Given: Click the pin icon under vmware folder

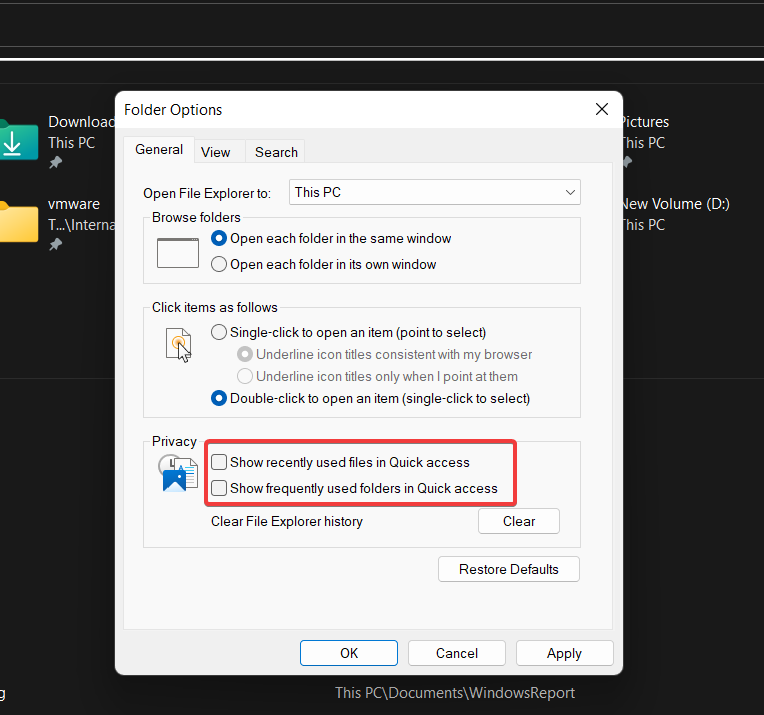Looking at the screenshot, I should click(x=56, y=244).
